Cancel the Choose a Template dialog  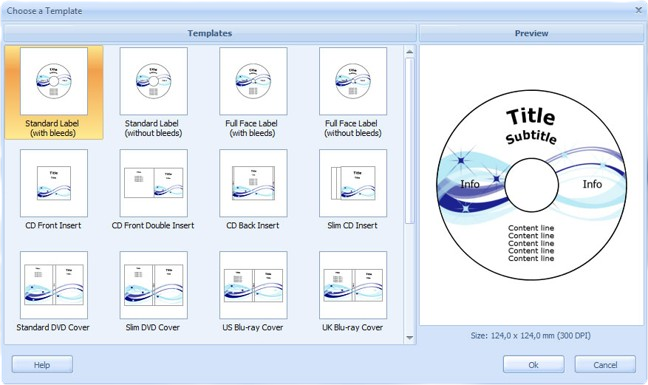coord(605,365)
